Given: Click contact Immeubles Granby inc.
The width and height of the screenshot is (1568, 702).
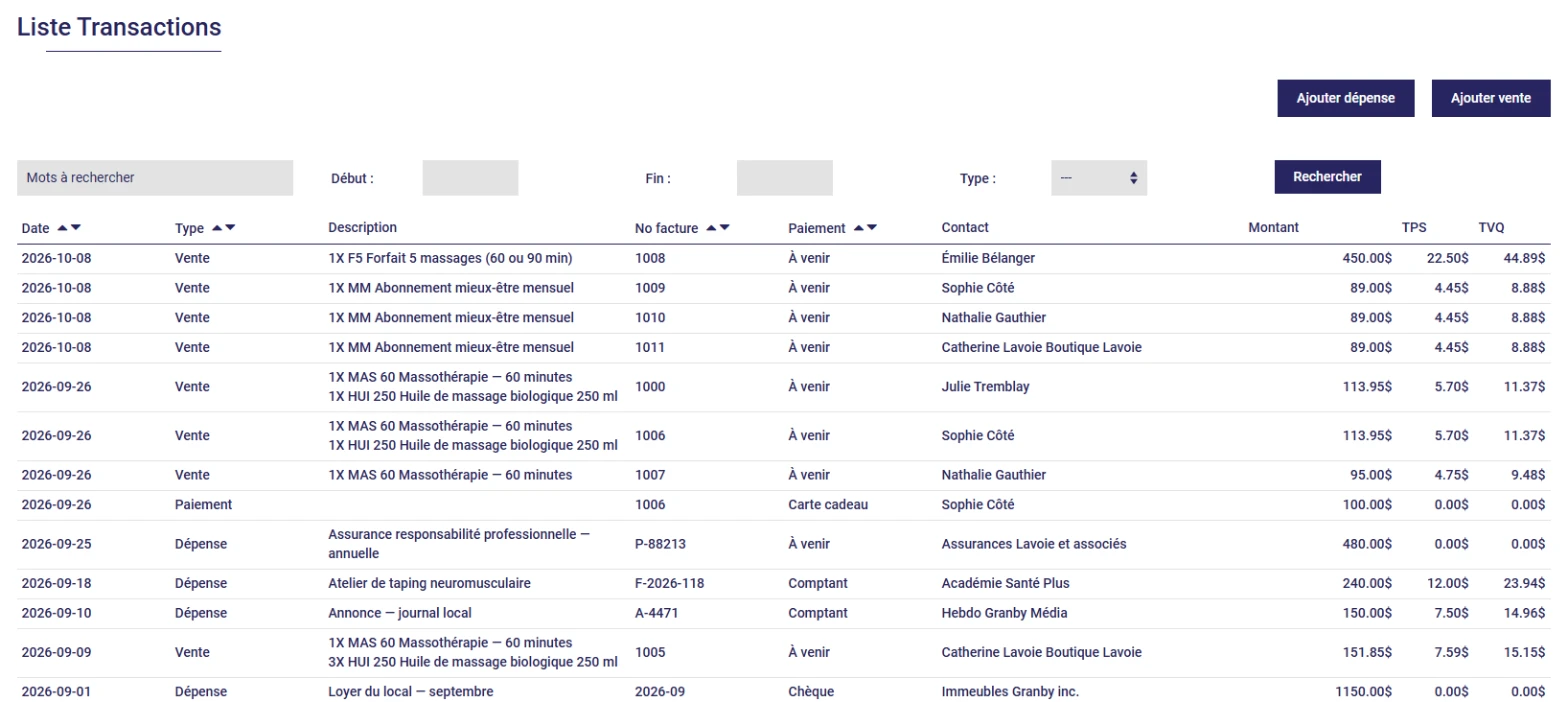Looking at the screenshot, I should 1010,692.
